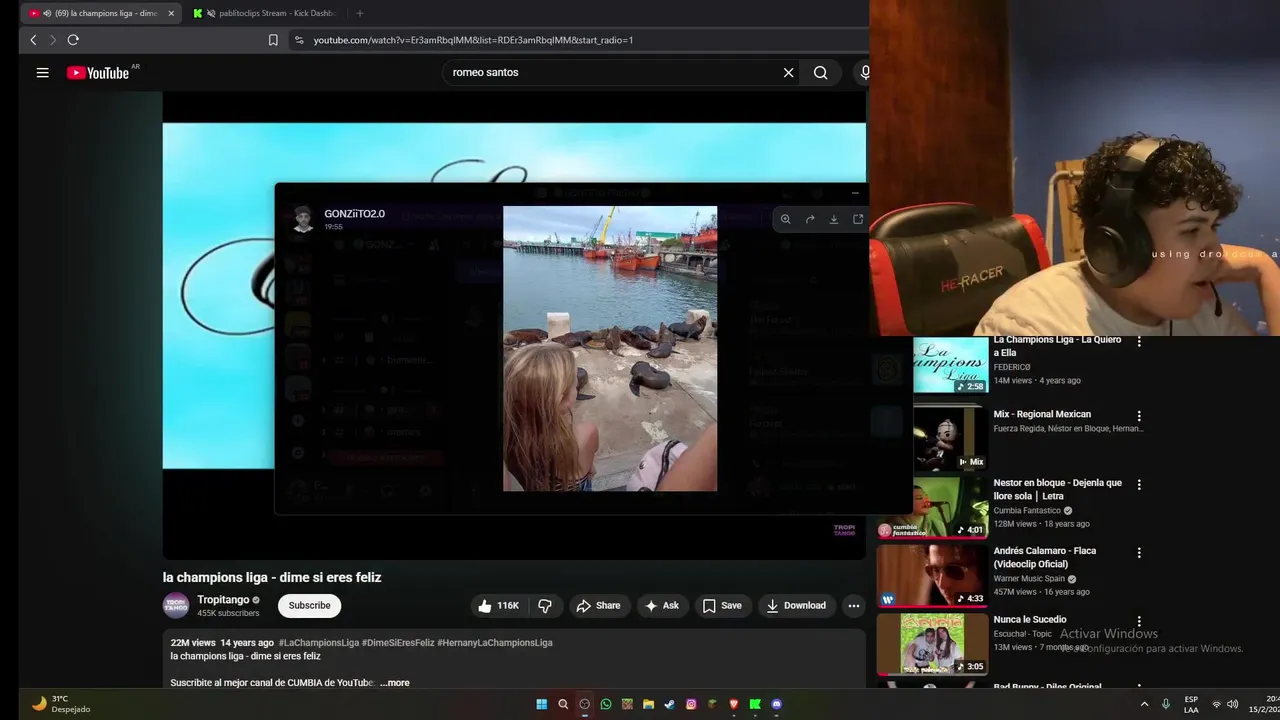This screenshot has height=720, width=1280.
Task: Open File Explorer from taskbar
Action: tap(648, 704)
